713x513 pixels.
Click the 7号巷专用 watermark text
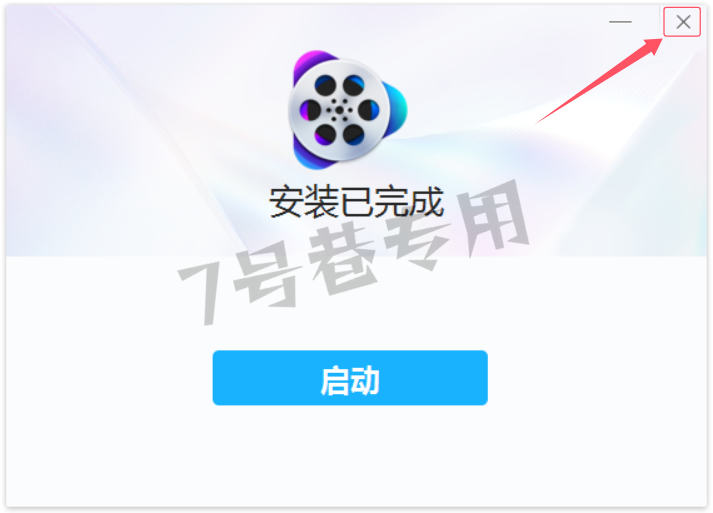(x=354, y=252)
